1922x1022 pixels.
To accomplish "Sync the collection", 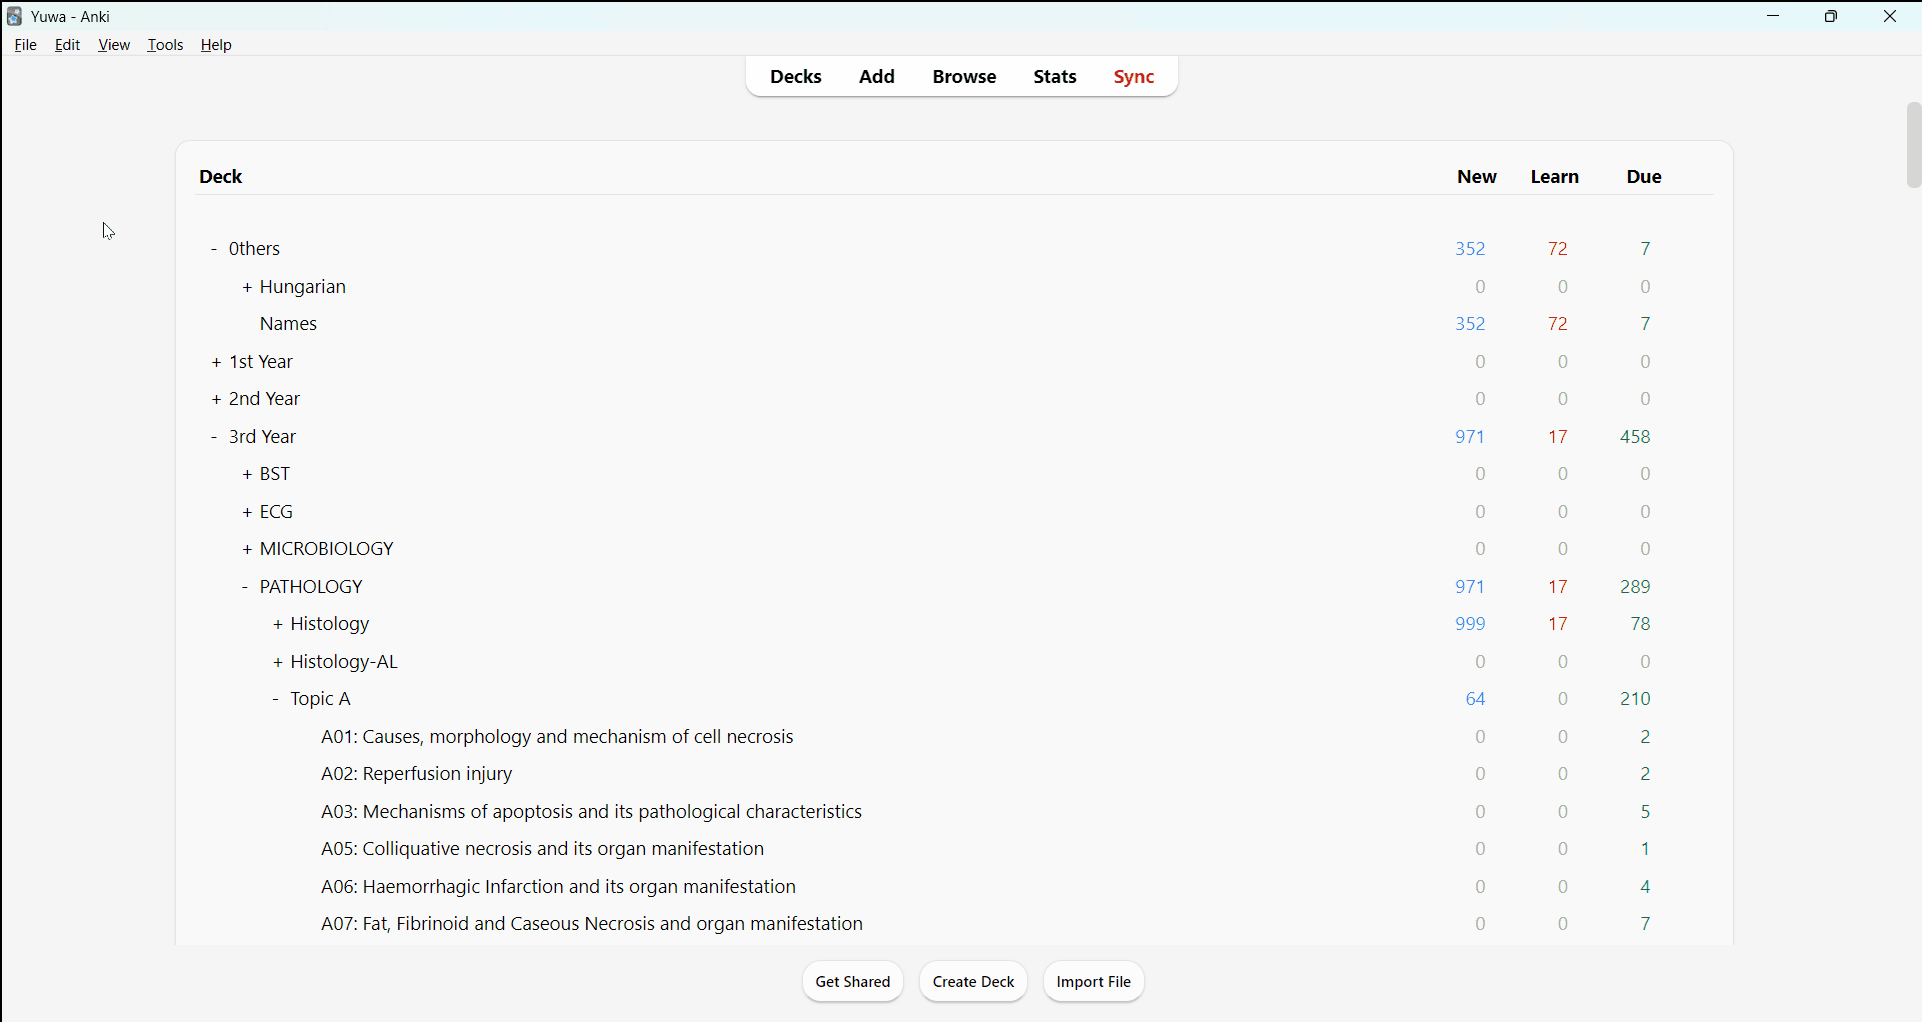I will (x=1134, y=77).
